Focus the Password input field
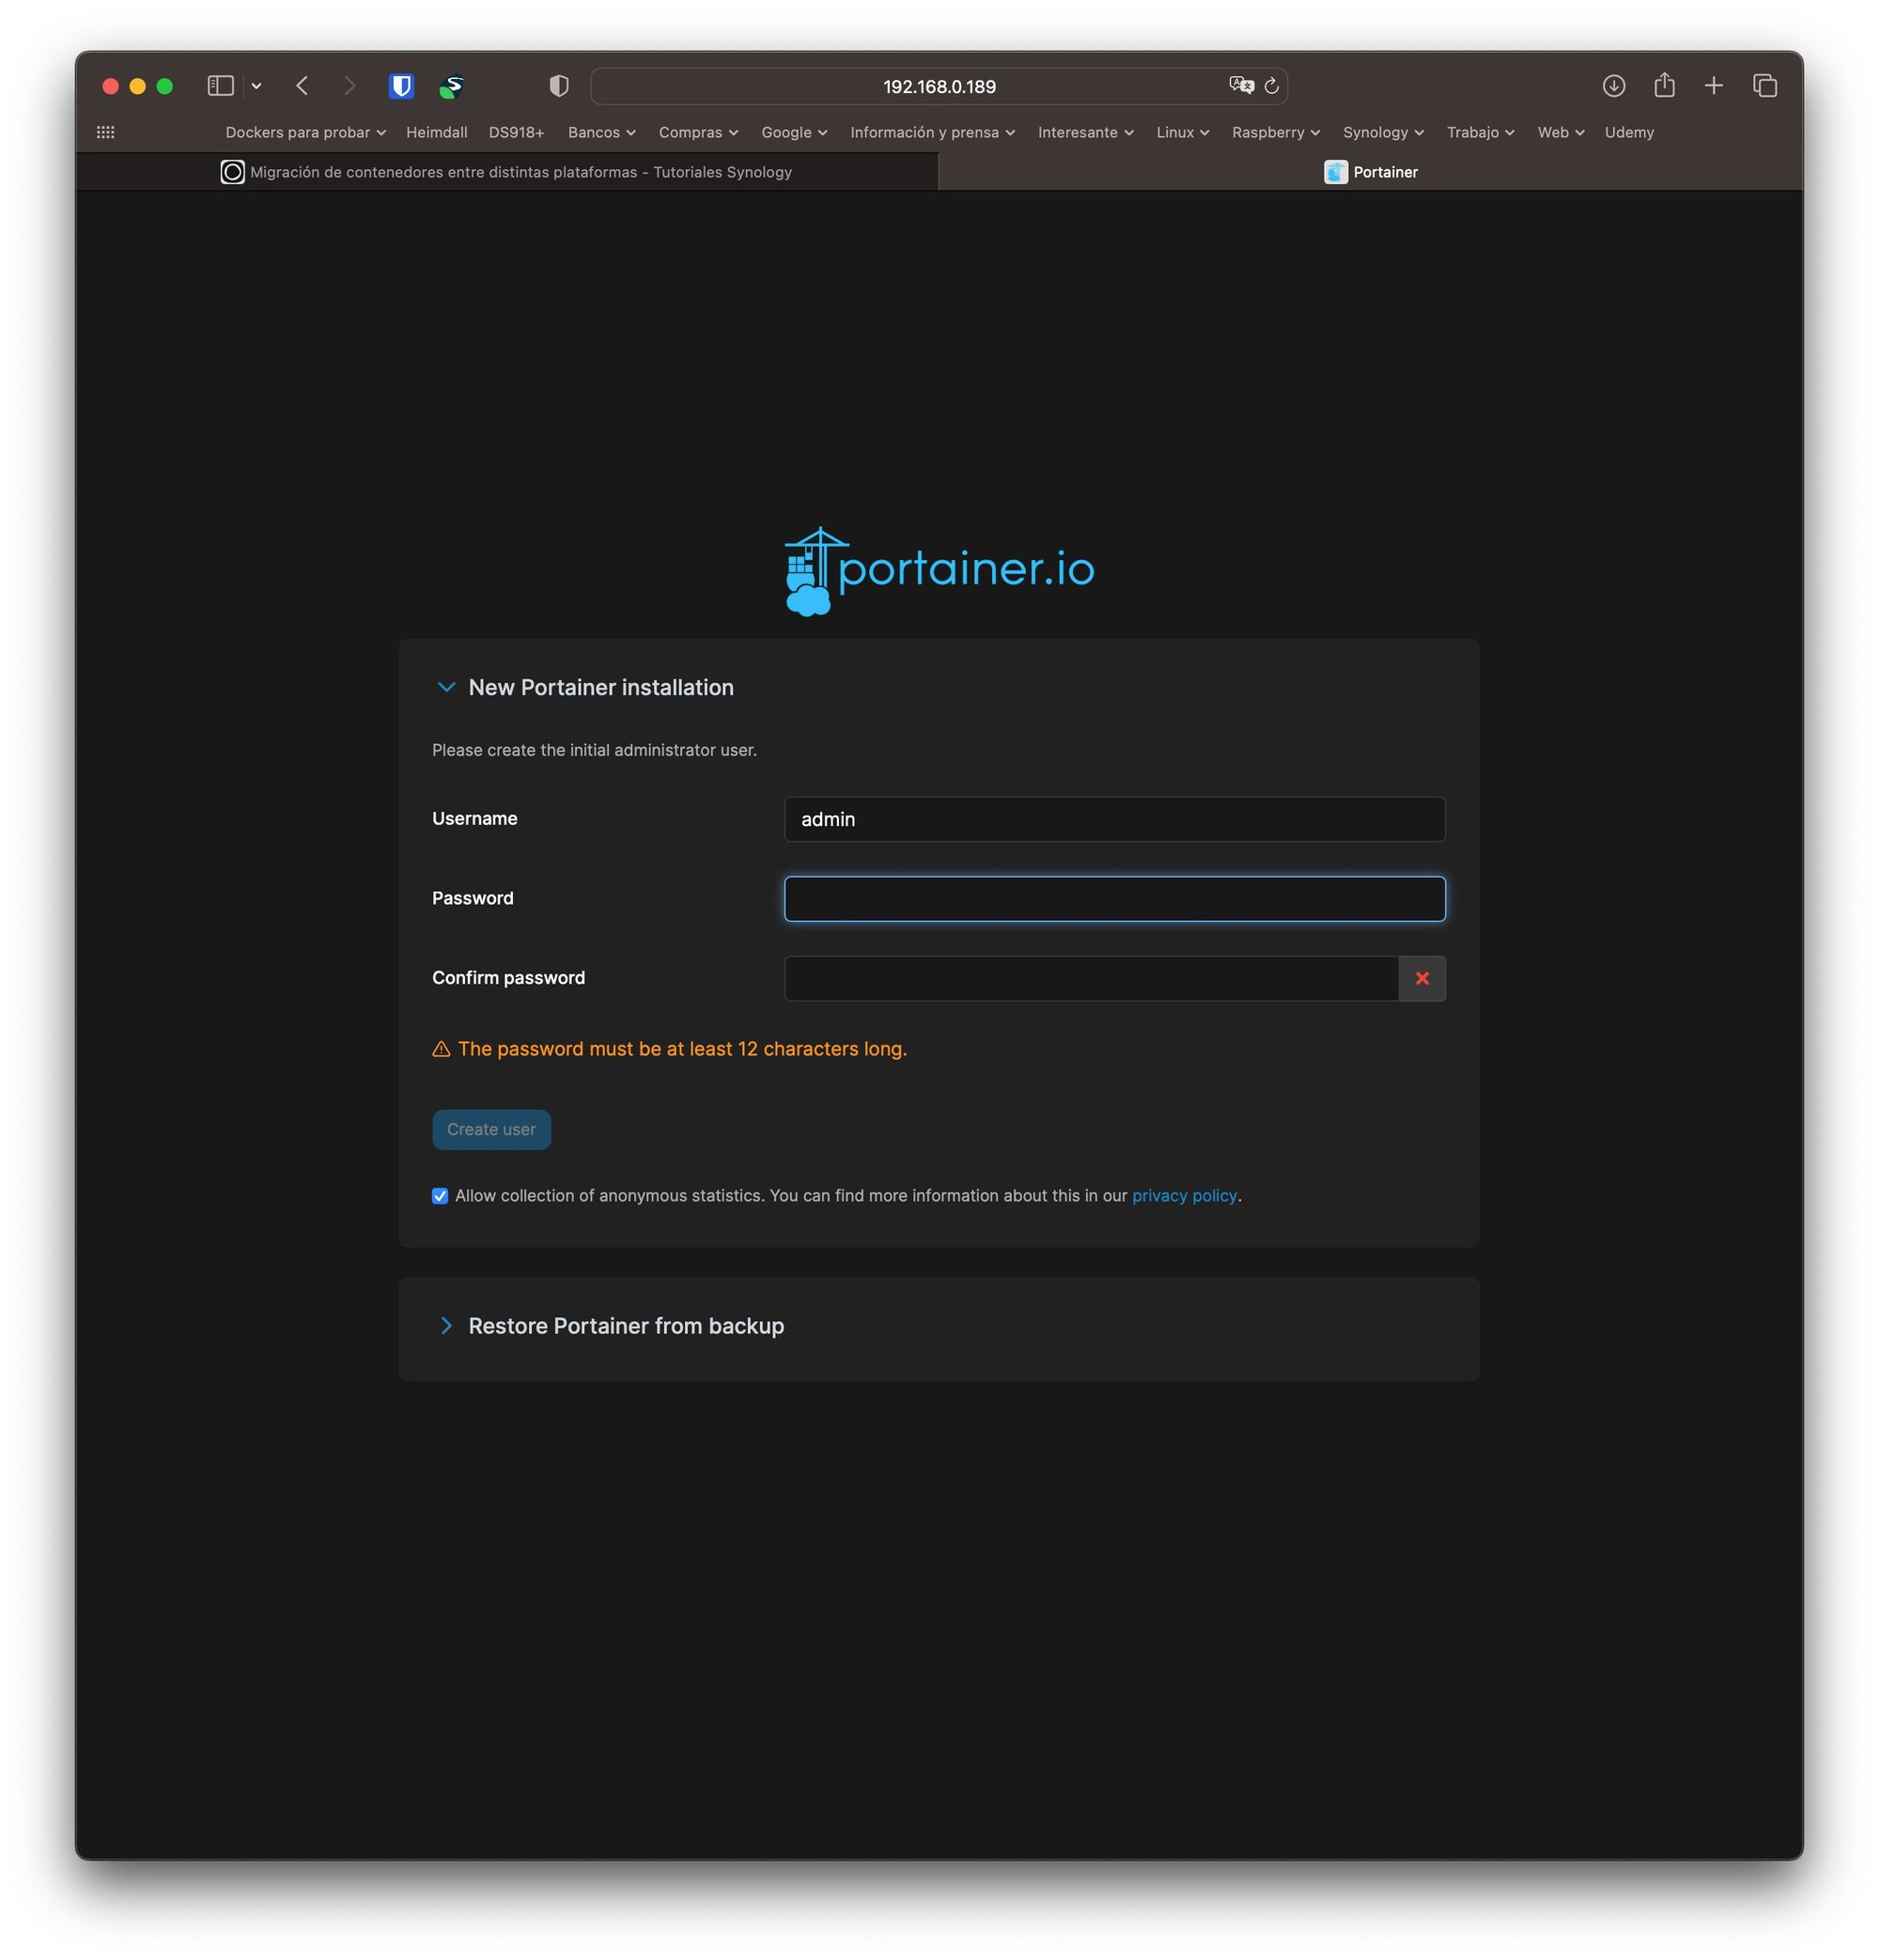The width and height of the screenshot is (1879, 1960). (x=1114, y=899)
